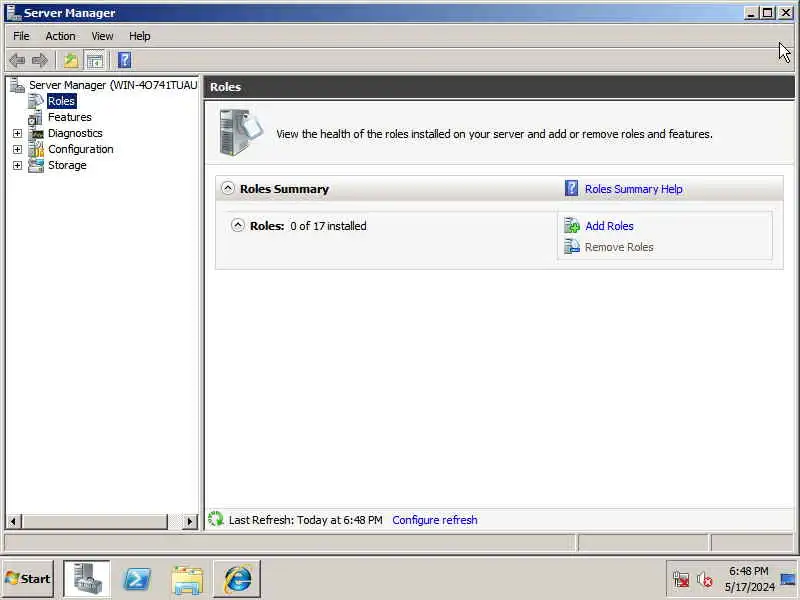Collapse the Roles Summary section
The image size is (800, 600).
[x=228, y=188]
